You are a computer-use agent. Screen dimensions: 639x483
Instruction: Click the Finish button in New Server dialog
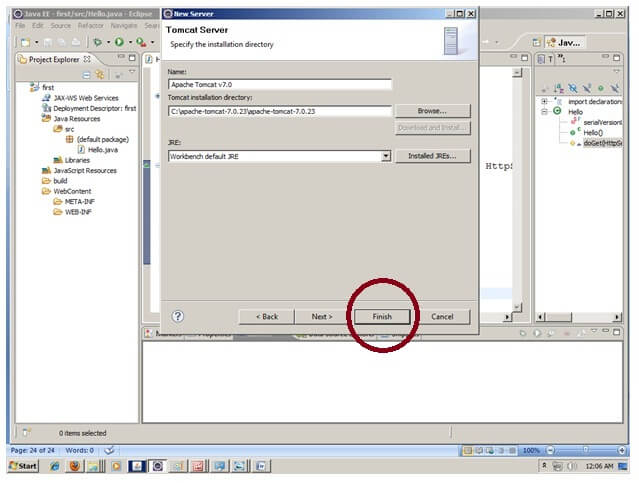pos(382,317)
